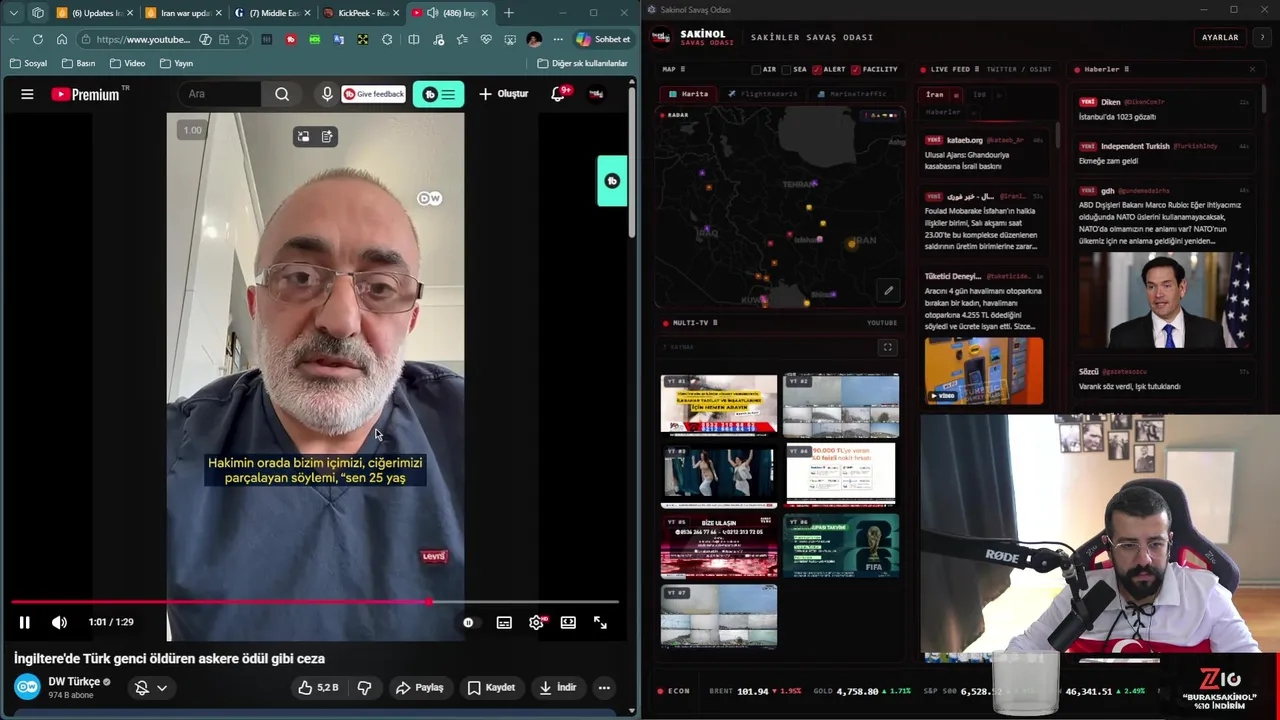Go to browser home page
The width and height of the screenshot is (1280, 720).
coord(62,39)
